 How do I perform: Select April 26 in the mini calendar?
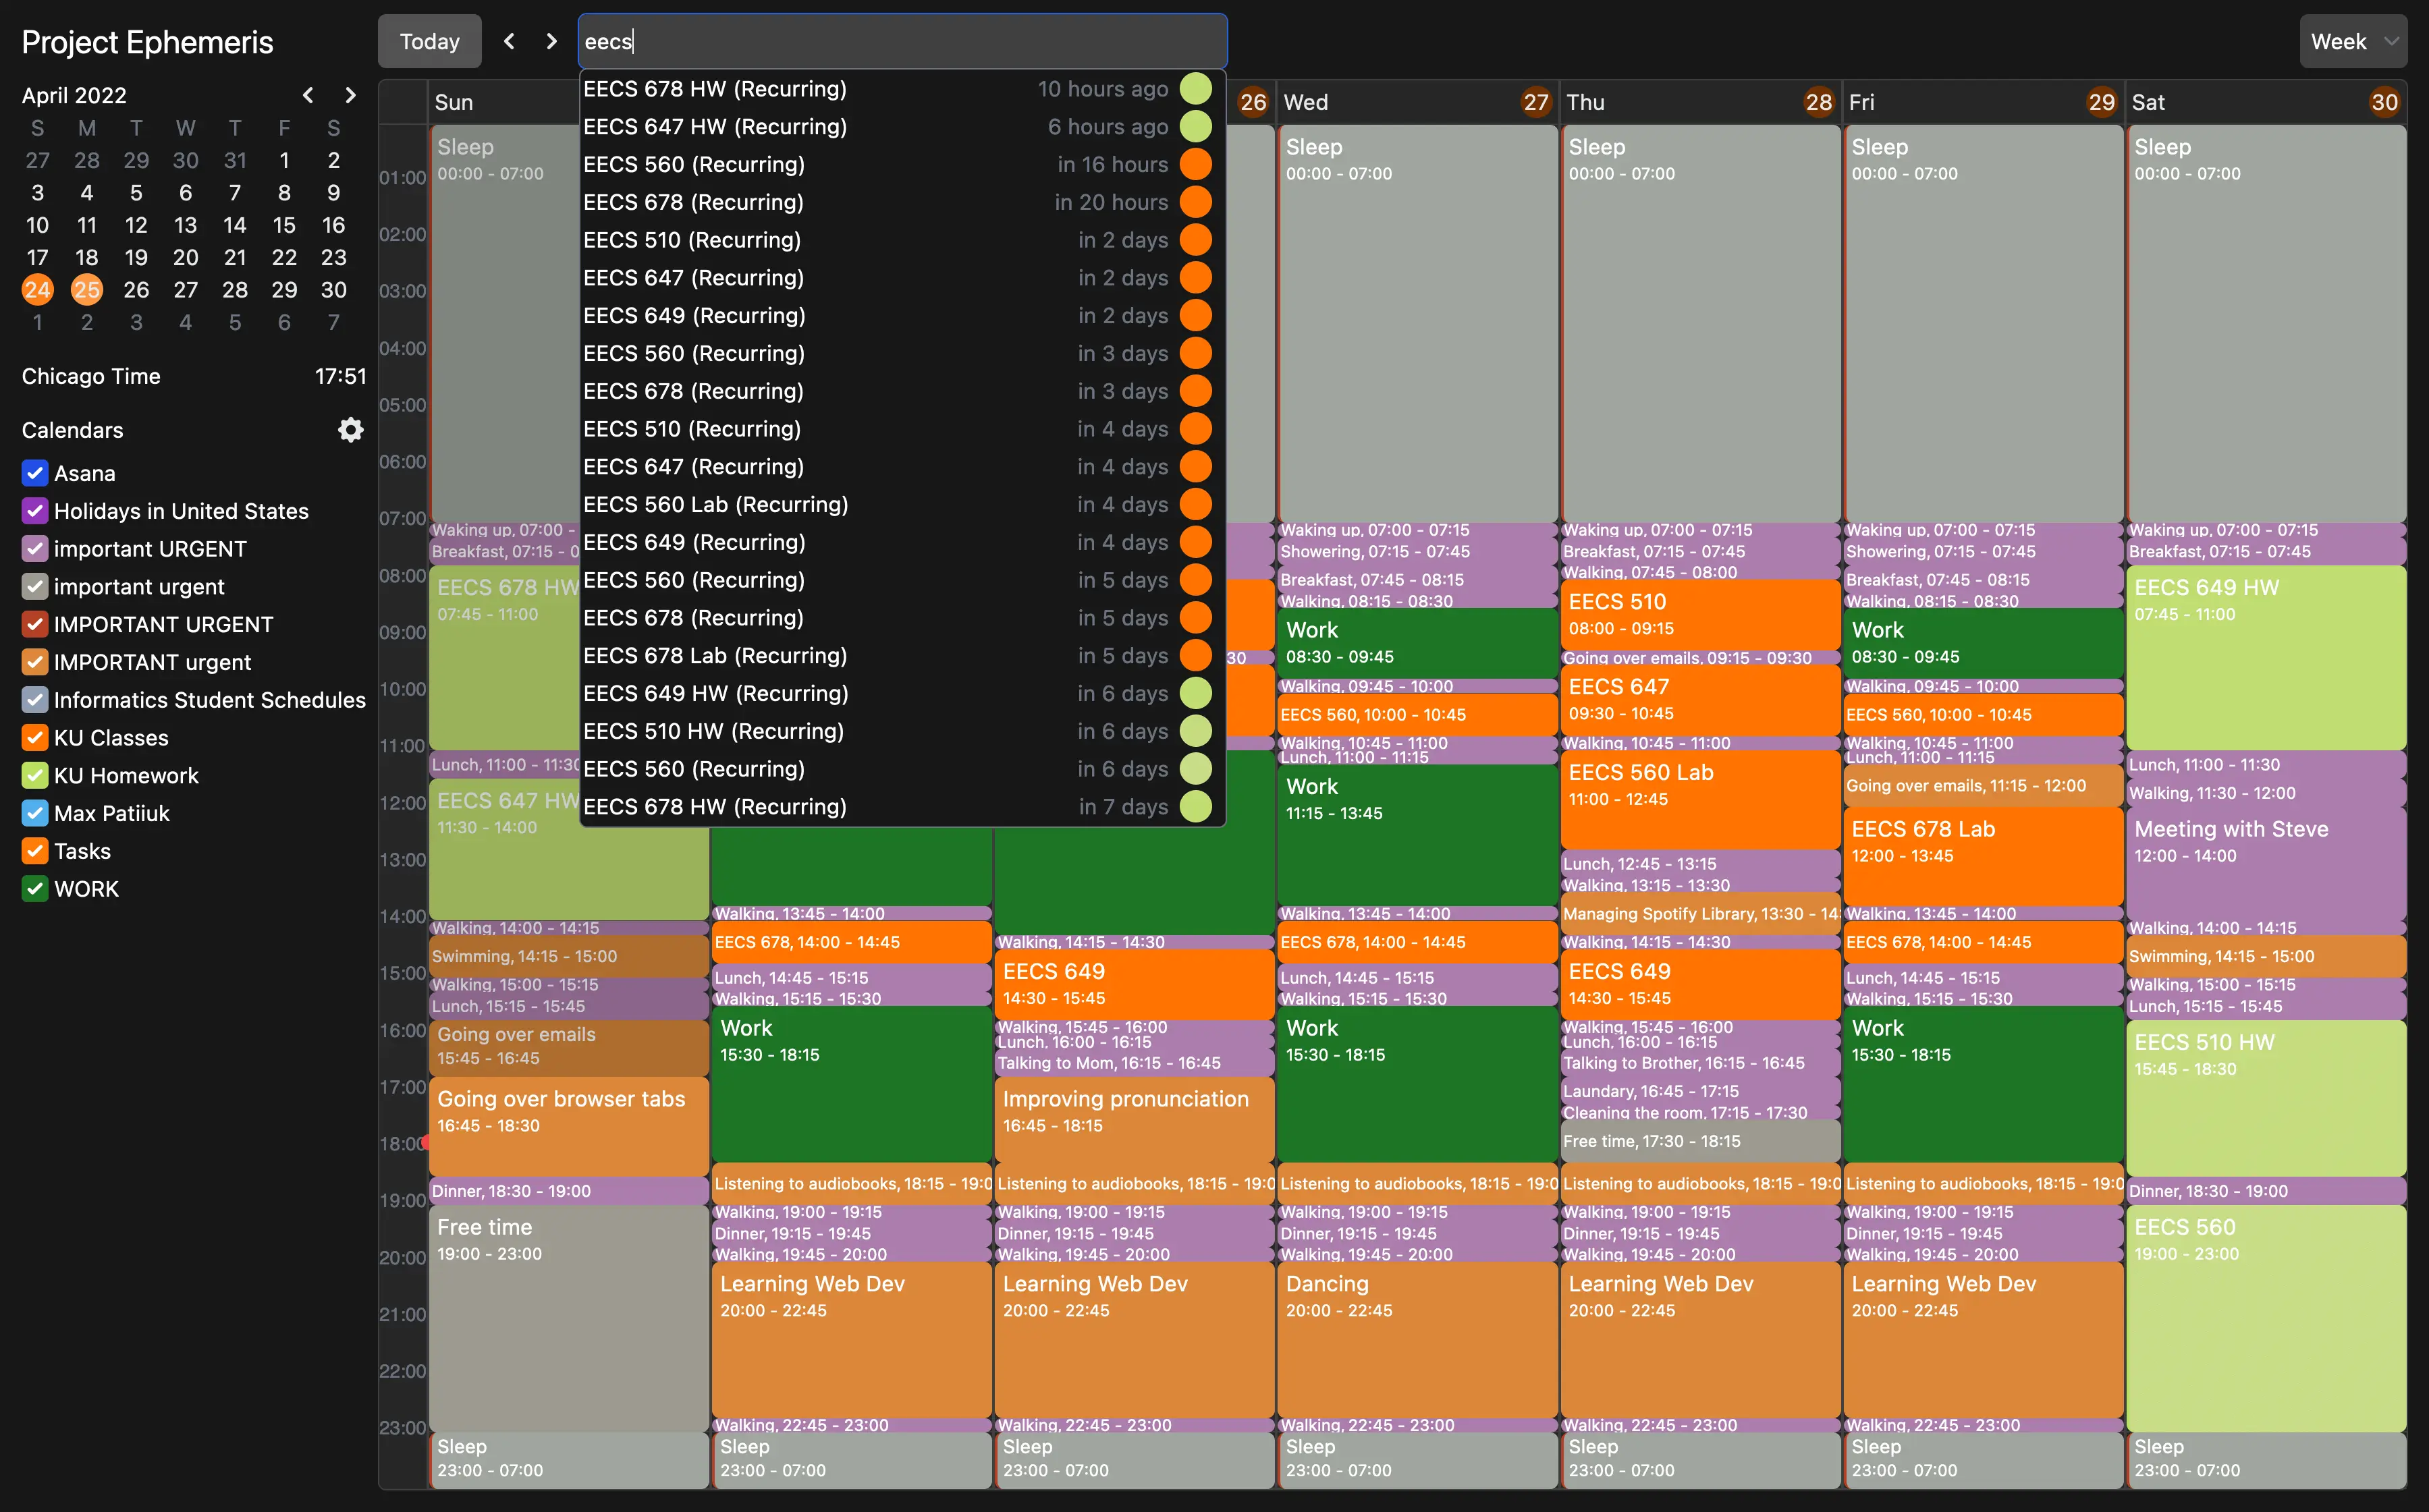pos(136,290)
